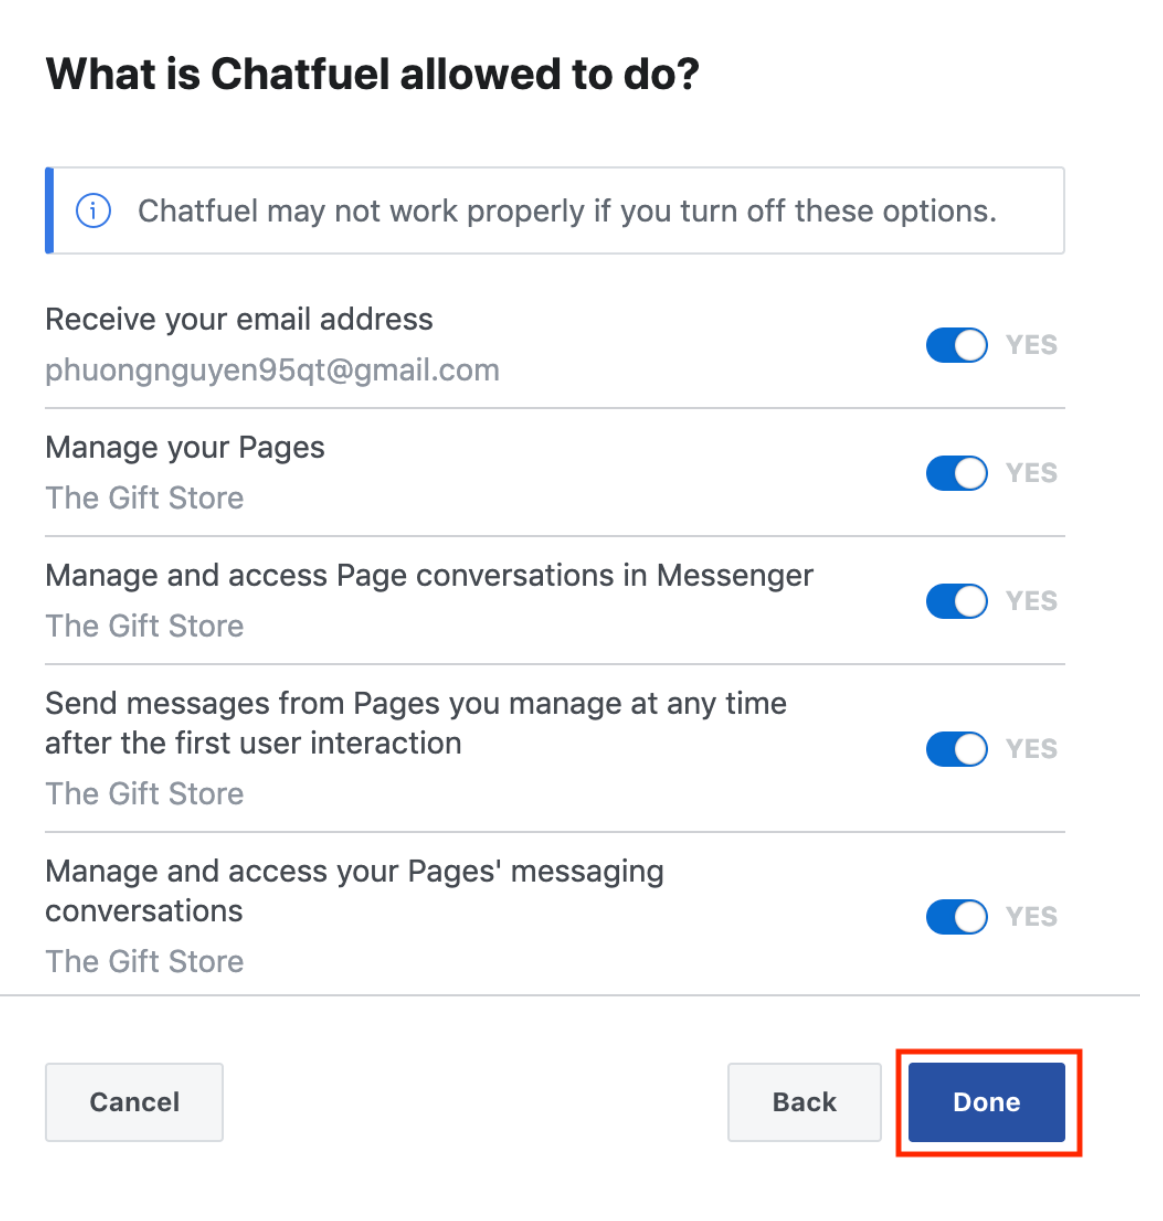
Task: Disable the Receive your email address toggle
Action: pyautogui.click(x=956, y=345)
